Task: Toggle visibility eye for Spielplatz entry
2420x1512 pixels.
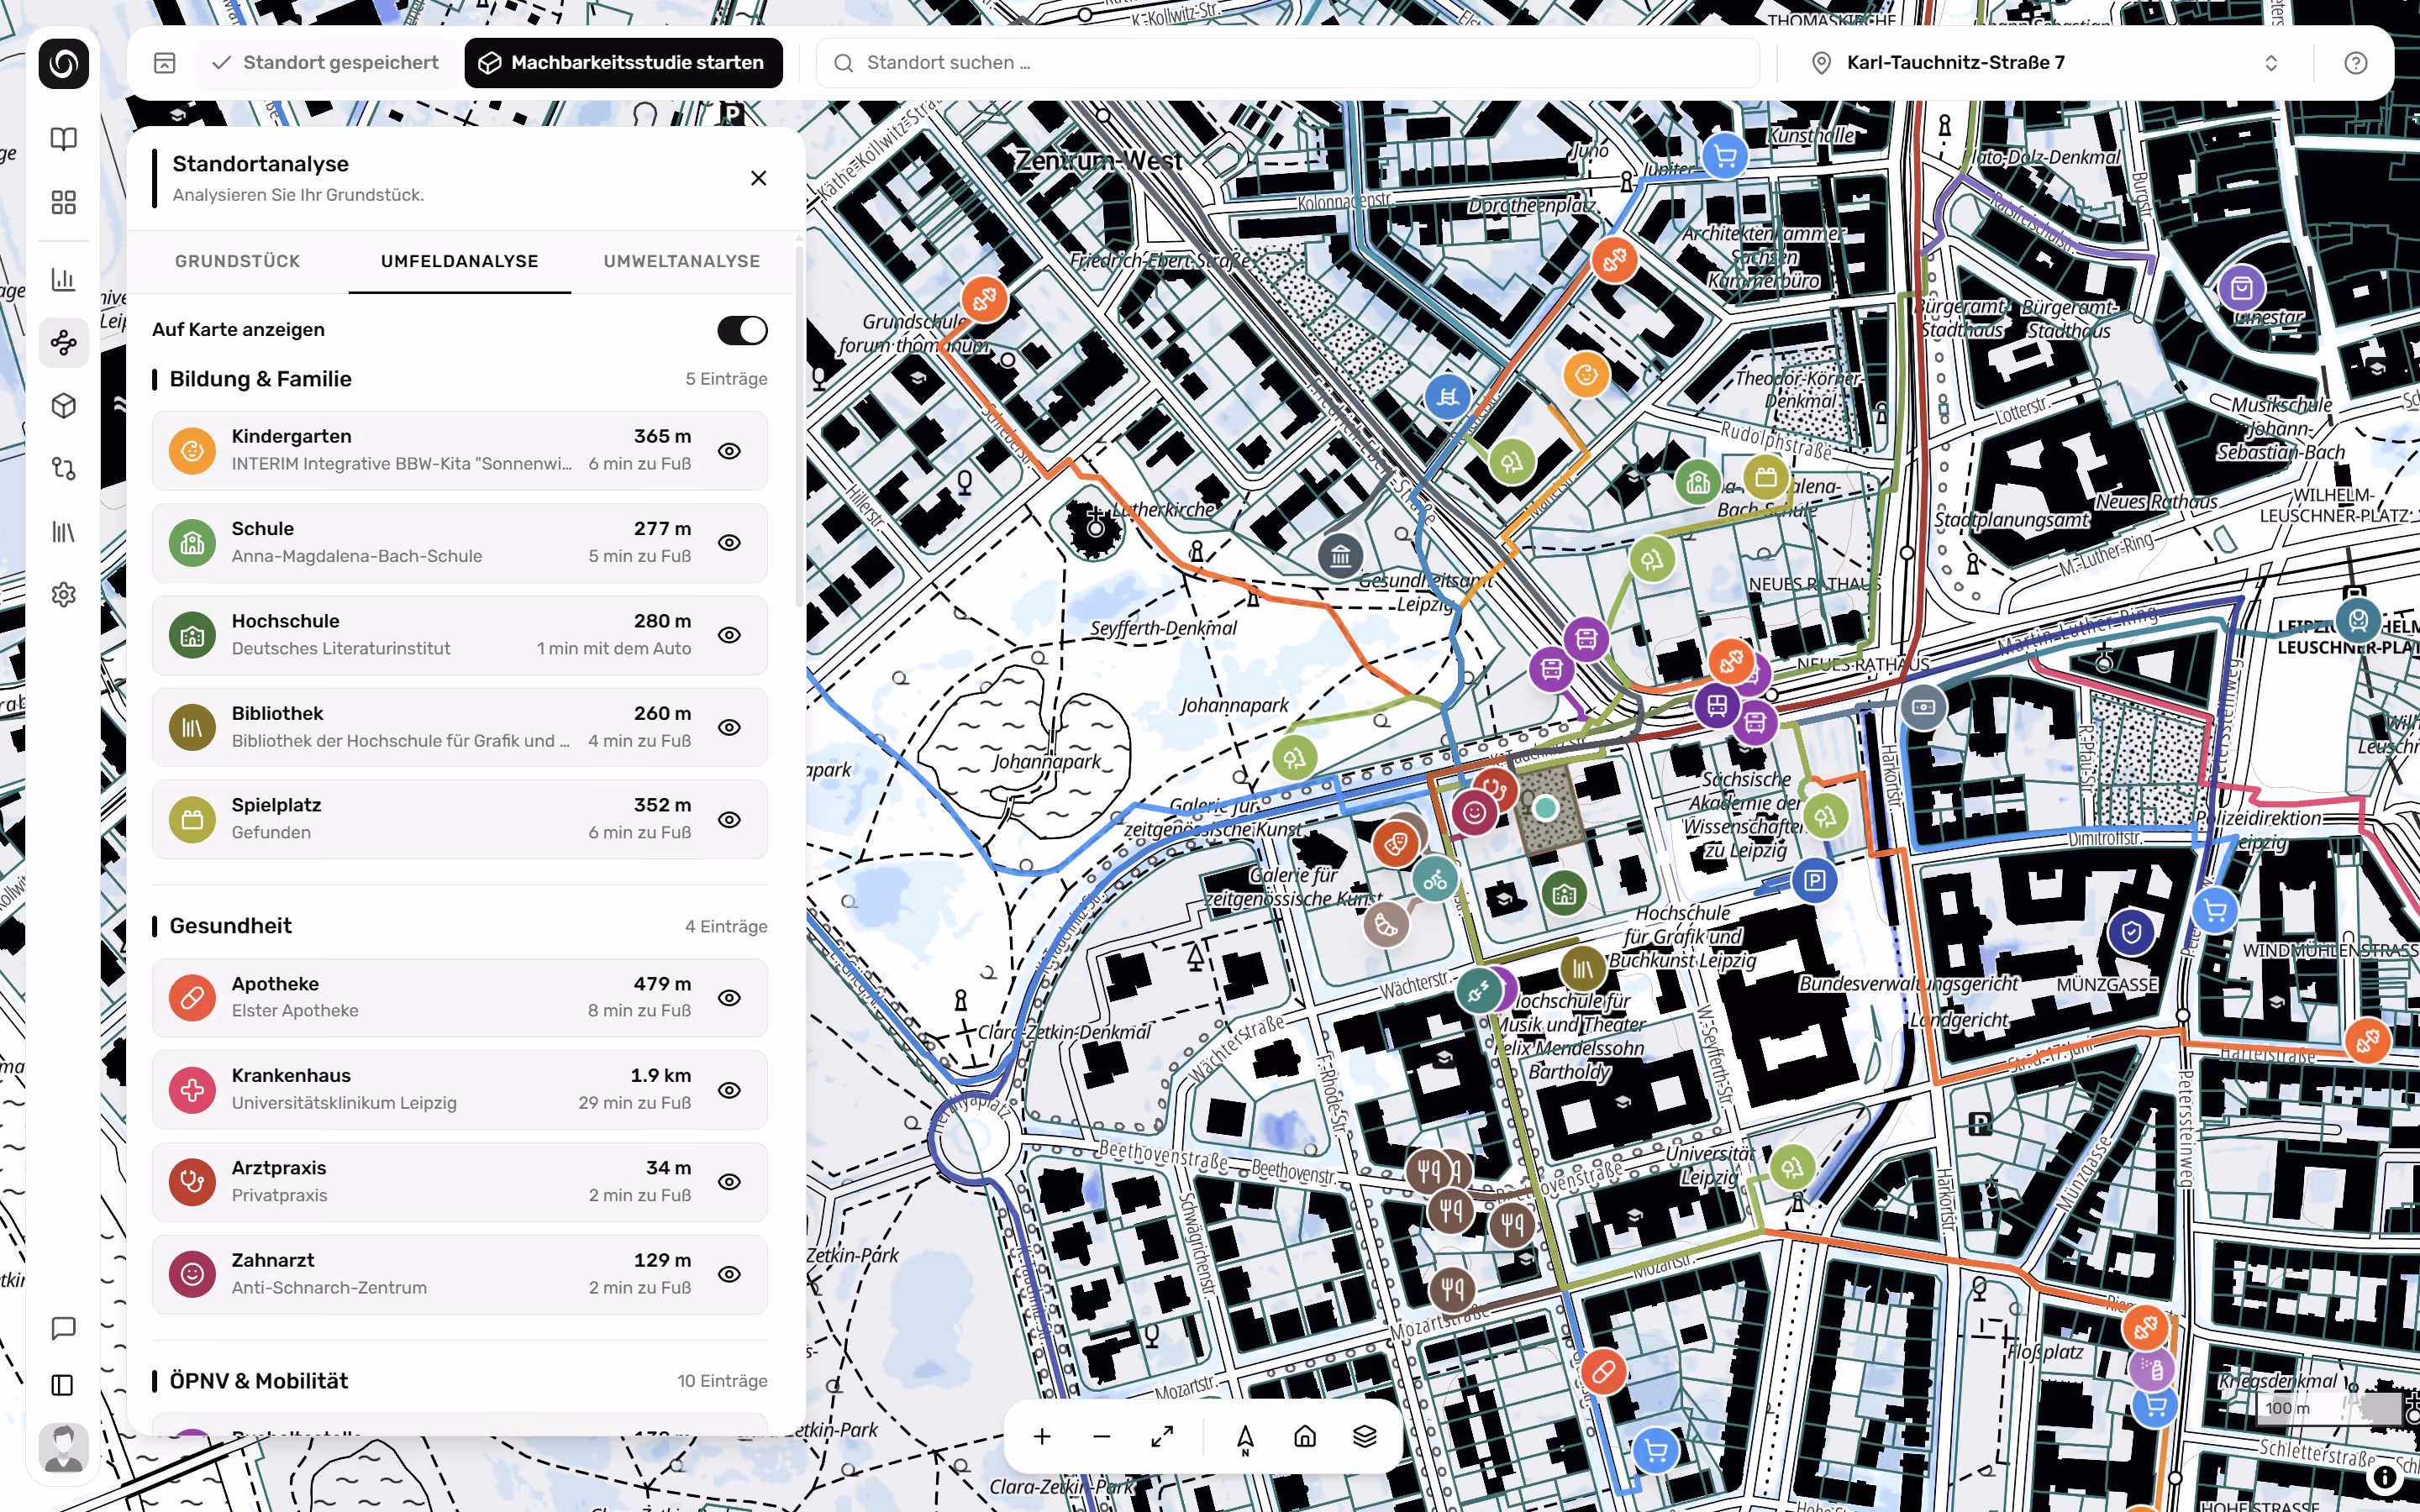Action: point(730,820)
